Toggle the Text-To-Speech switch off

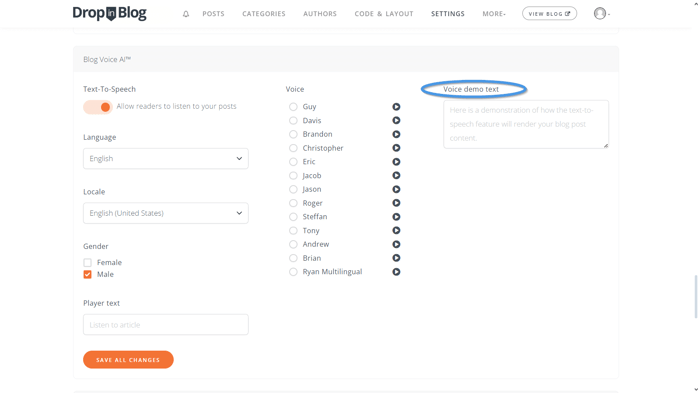[98, 107]
